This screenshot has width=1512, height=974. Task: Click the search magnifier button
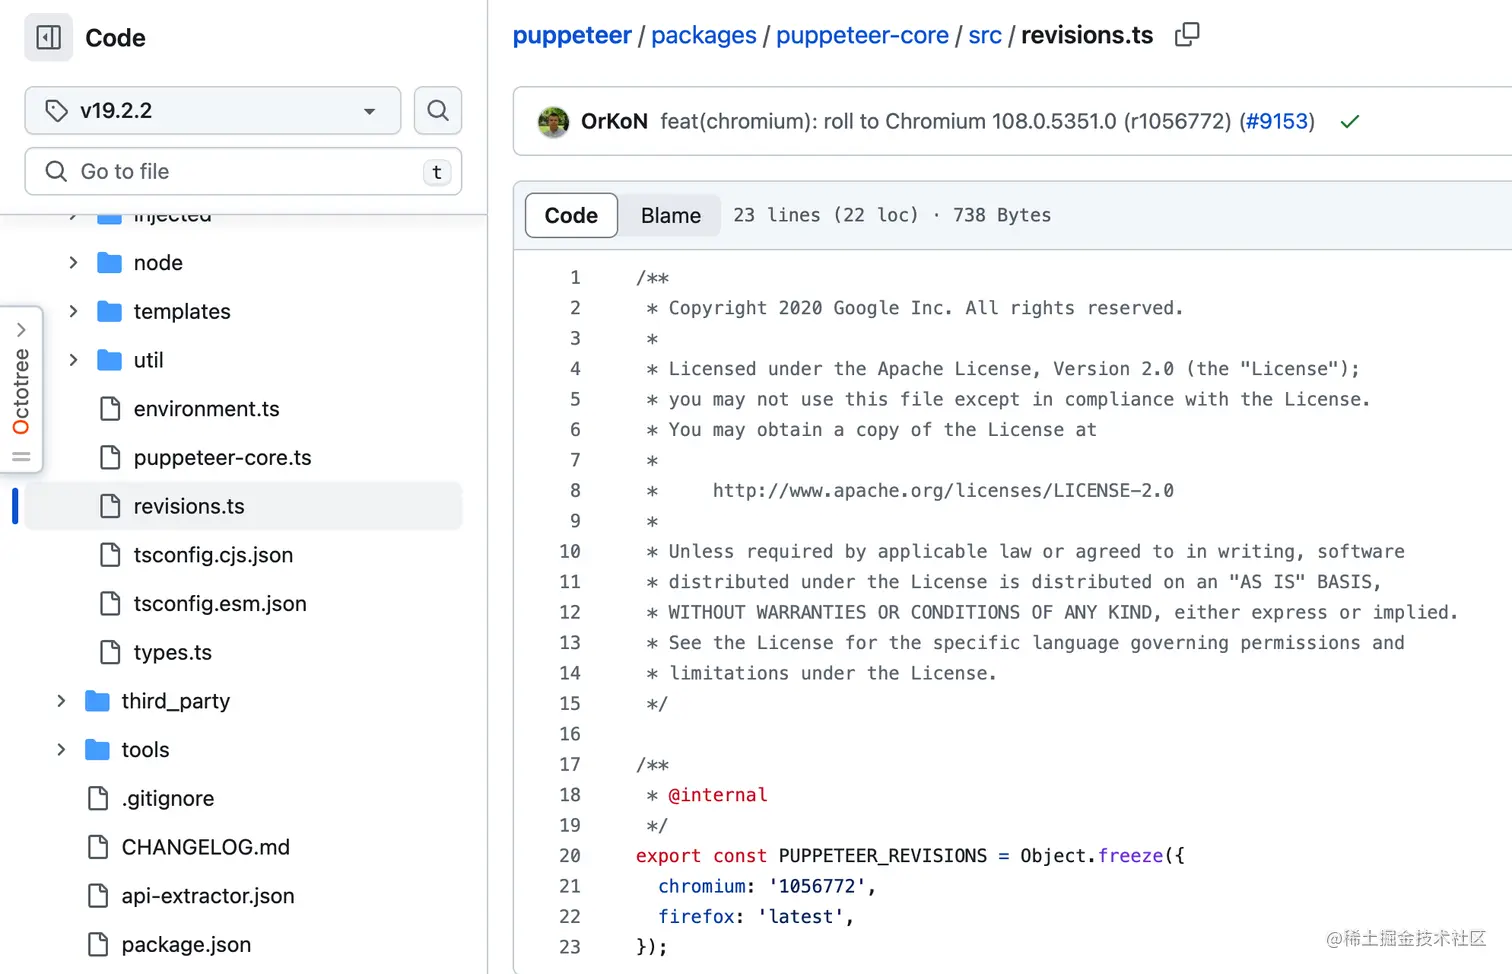tap(437, 110)
